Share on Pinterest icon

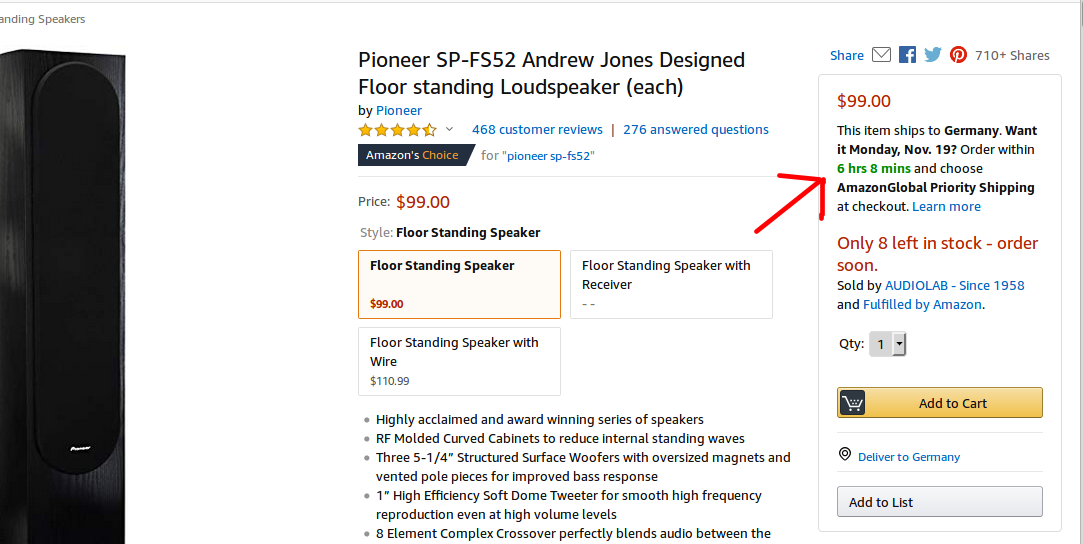coord(958,55)
